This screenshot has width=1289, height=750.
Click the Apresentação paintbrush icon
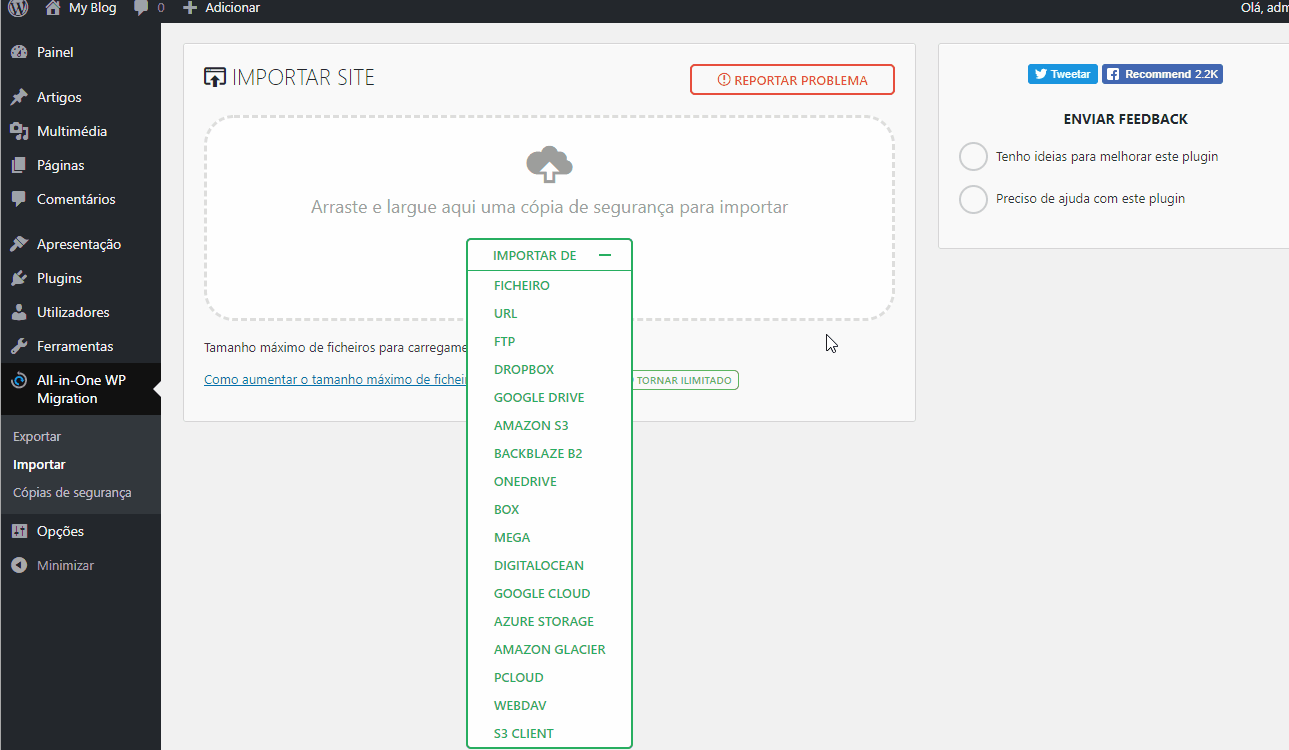[x=19, y=244]
